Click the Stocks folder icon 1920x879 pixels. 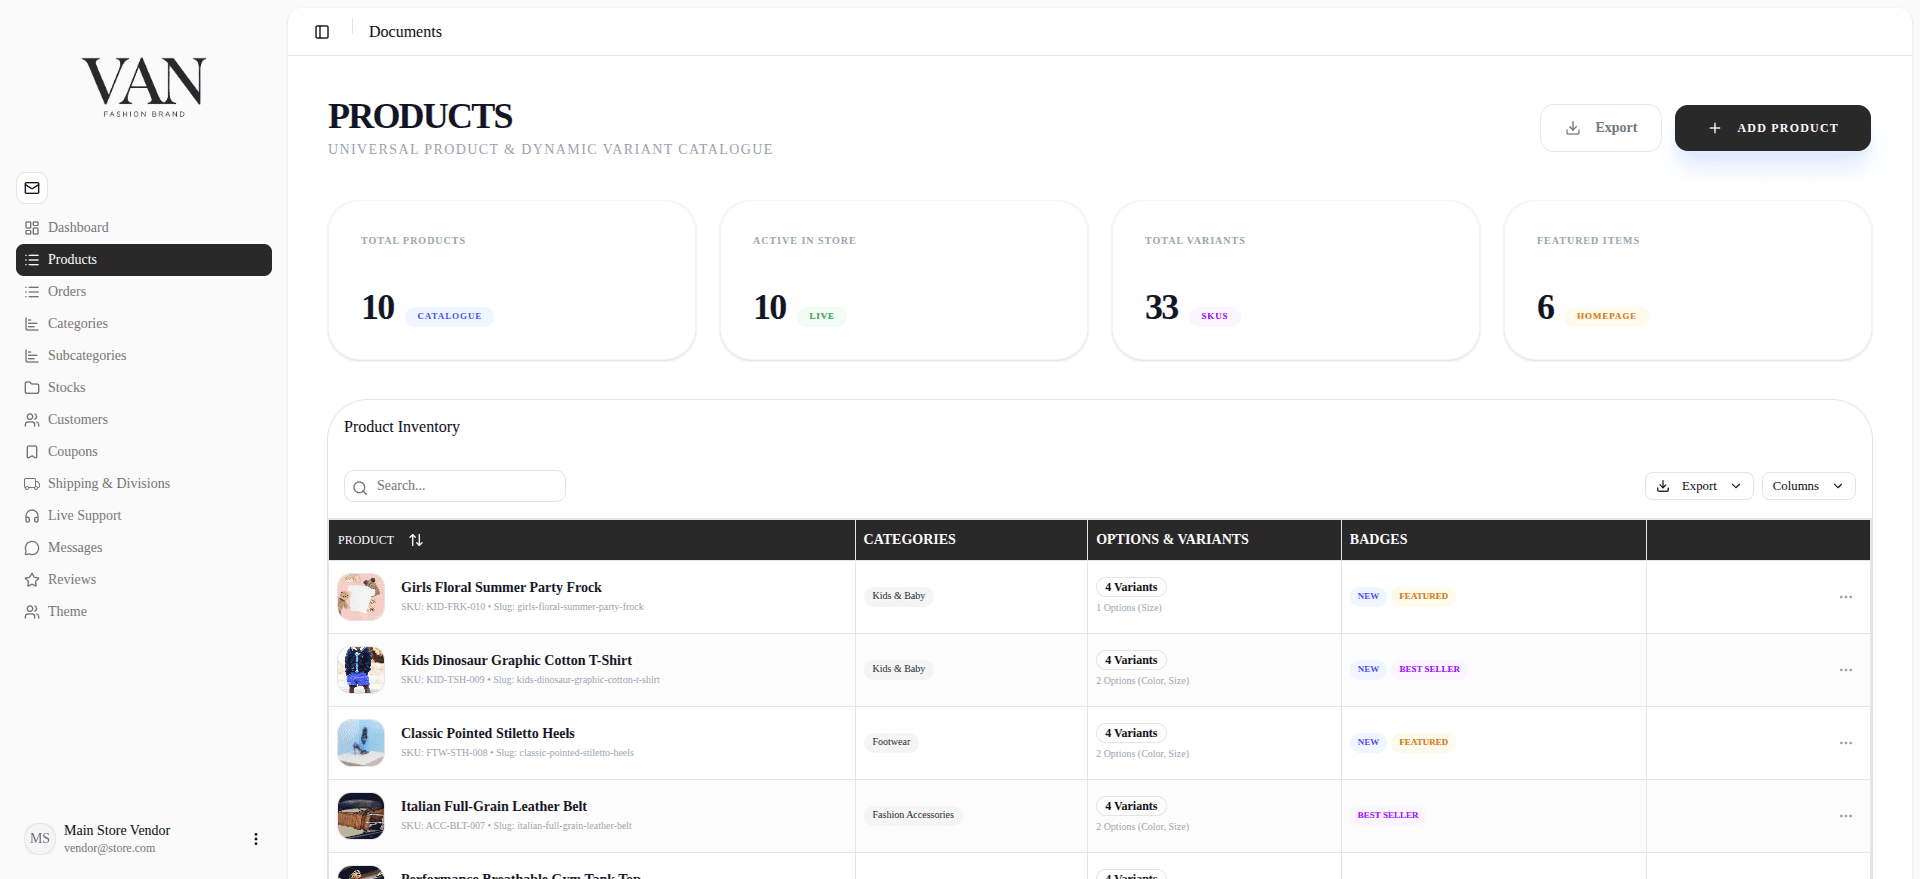32,388
